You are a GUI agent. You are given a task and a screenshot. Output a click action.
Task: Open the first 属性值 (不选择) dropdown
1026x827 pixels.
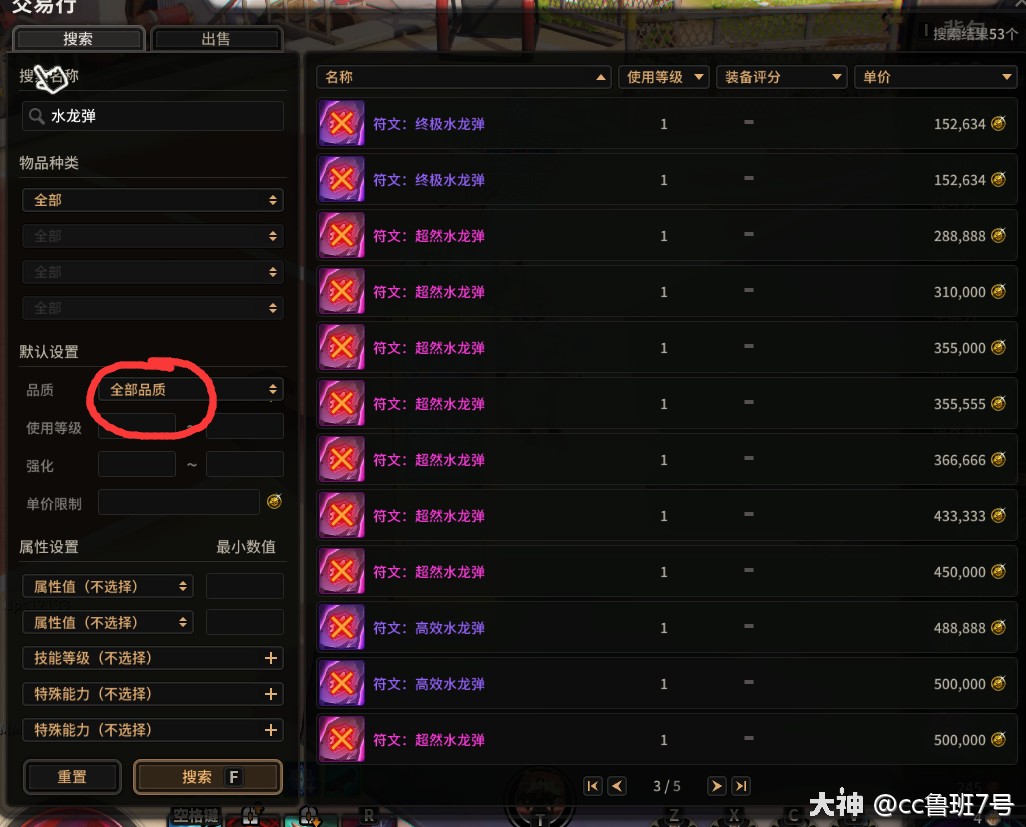tap(107, 586)
